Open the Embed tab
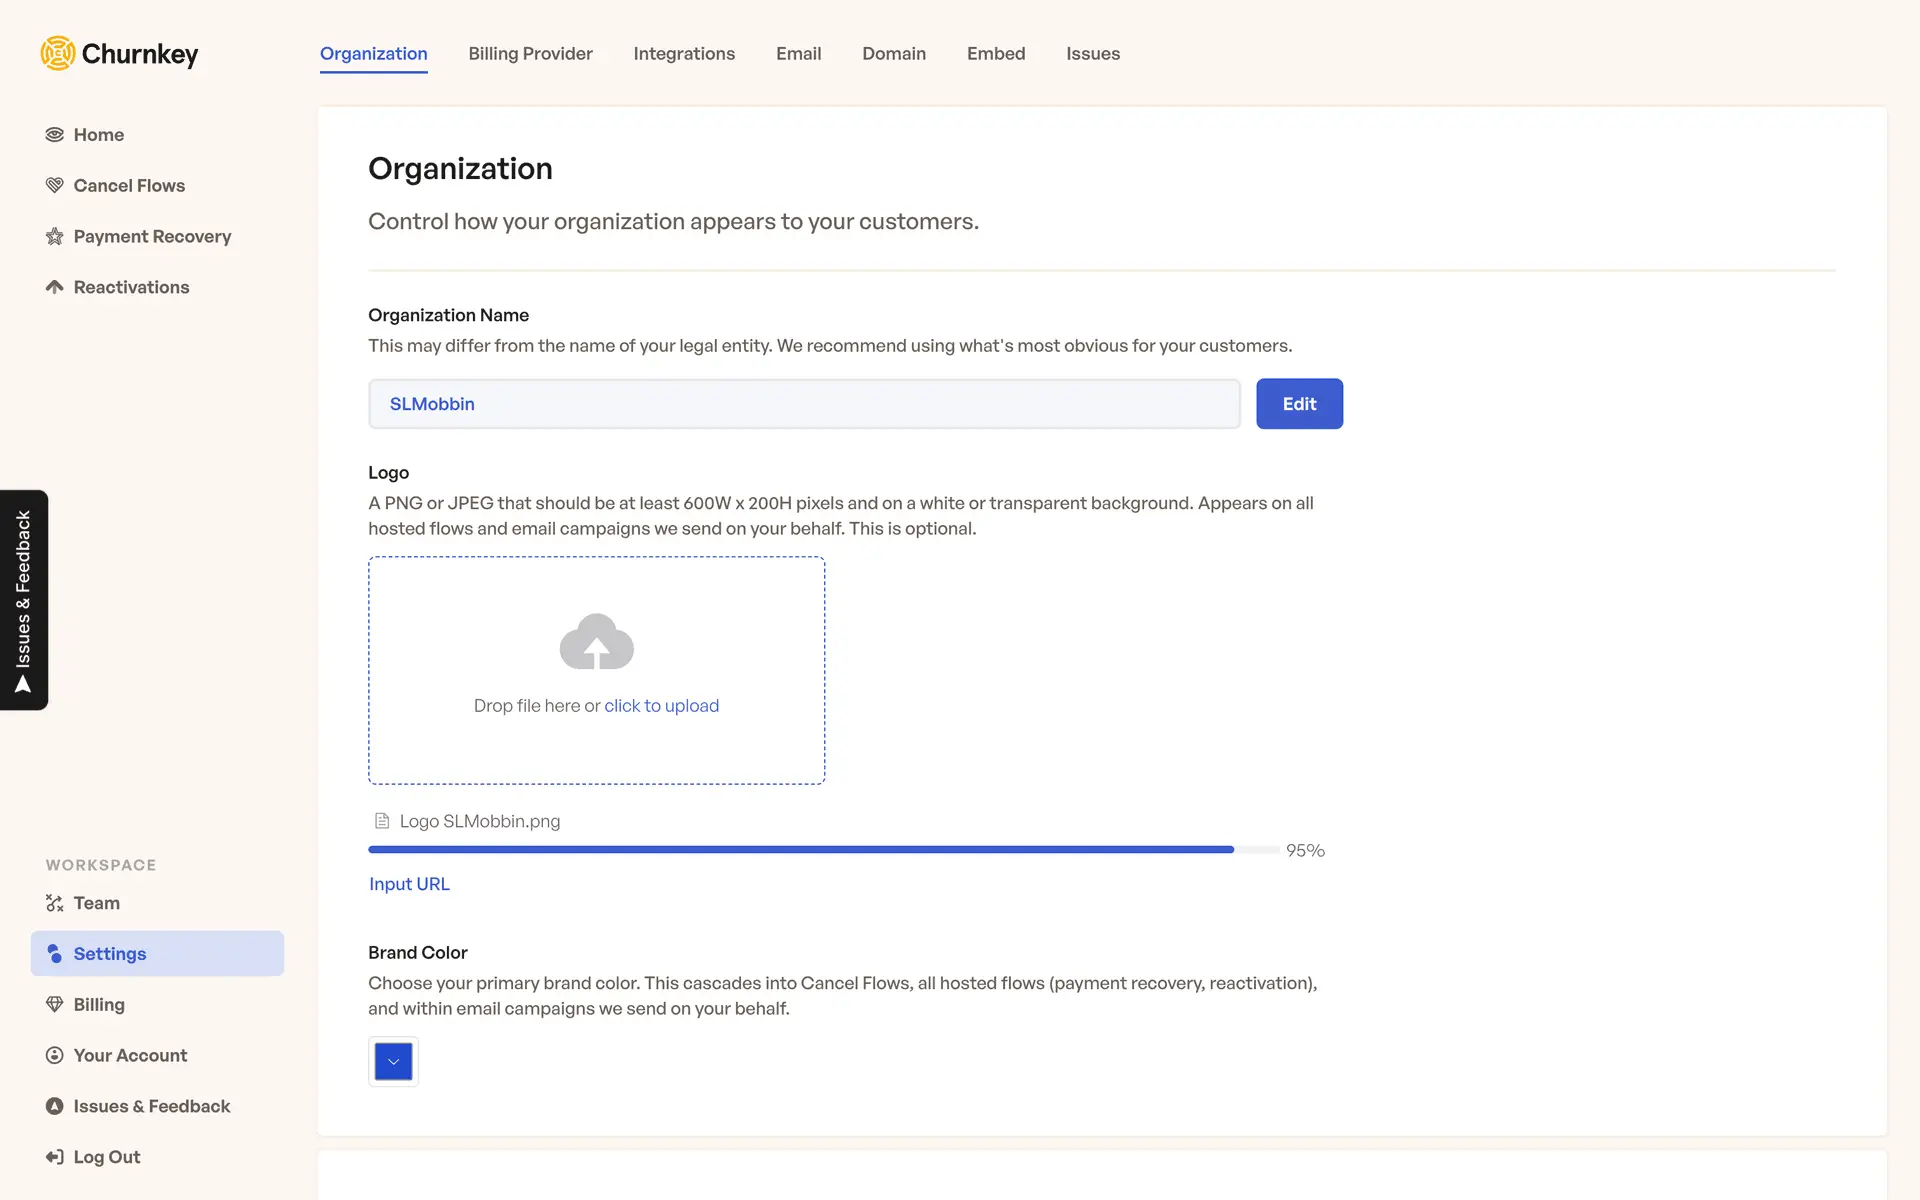This screenshot has height=1200, width=1920. pyautogui.click(x=995, y=54)
